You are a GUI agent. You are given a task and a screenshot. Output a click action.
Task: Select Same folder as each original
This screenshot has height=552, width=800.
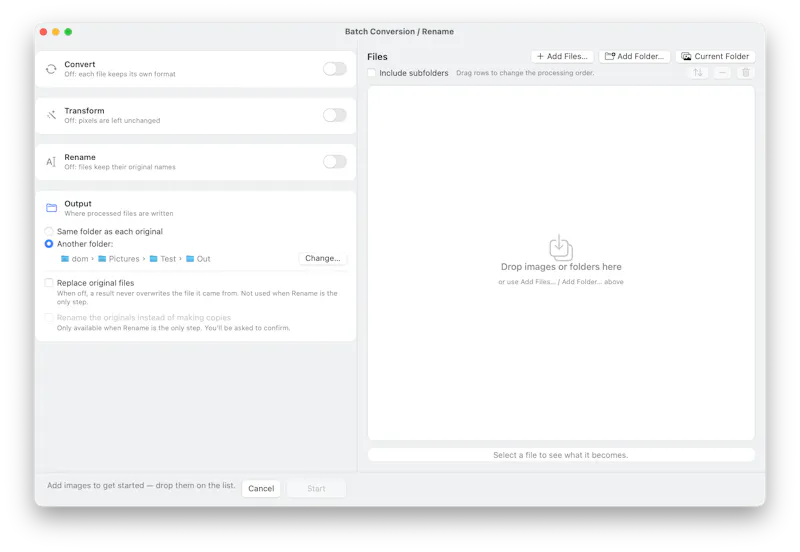coord(49,231)
